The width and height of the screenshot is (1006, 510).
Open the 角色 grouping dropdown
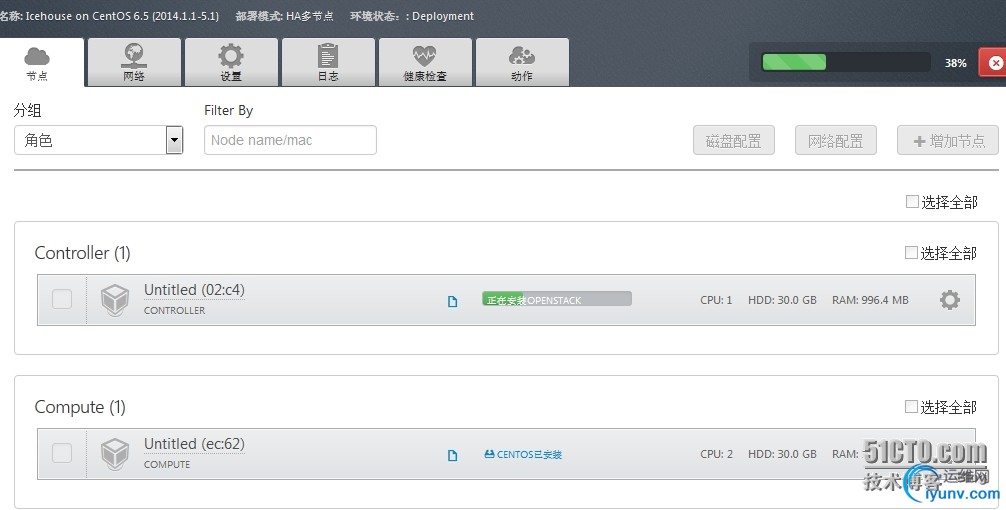pos(99,140)
